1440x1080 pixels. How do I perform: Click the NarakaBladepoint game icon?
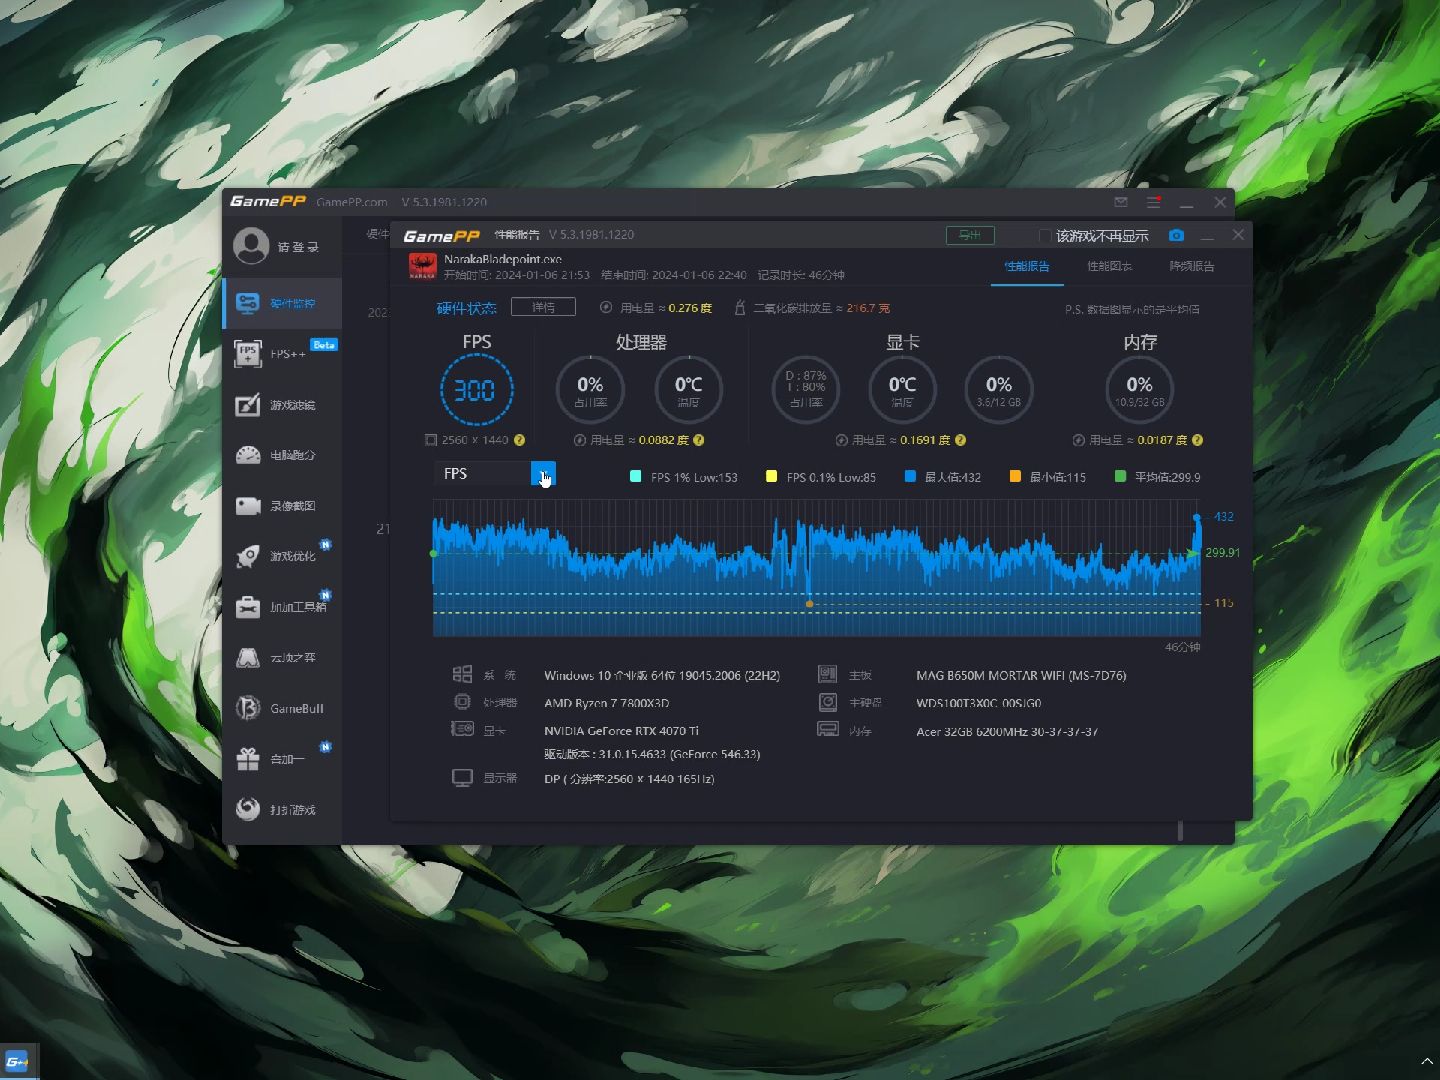tap(423, 266)
